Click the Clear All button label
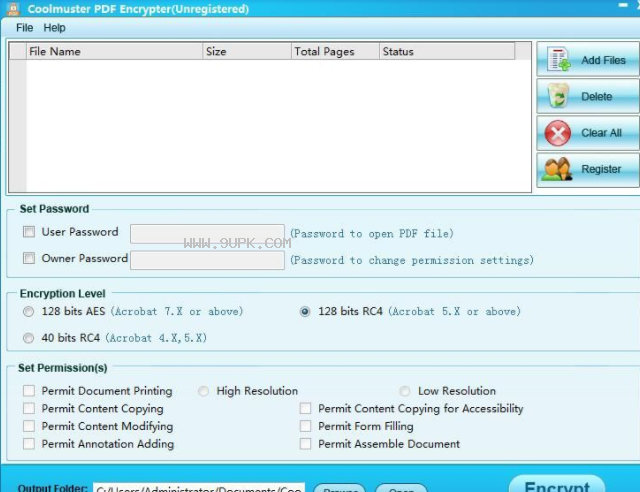Image resolution: width=640 pixels, height=492 pixels. [x=601, y=133]
